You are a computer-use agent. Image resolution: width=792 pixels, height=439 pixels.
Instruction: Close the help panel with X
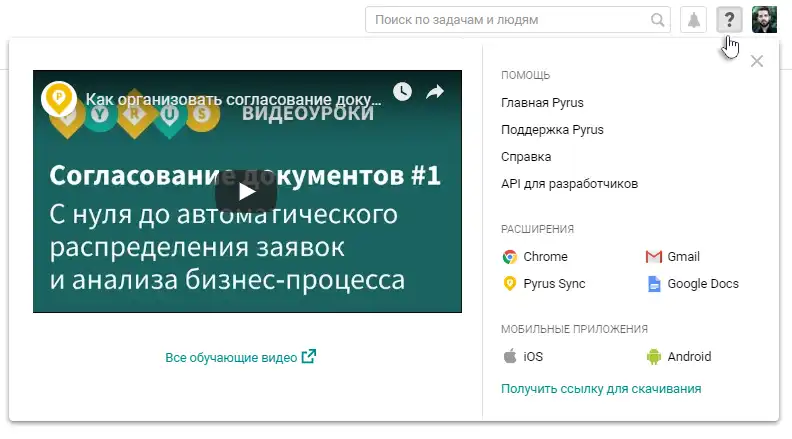[x=757, y=61]
